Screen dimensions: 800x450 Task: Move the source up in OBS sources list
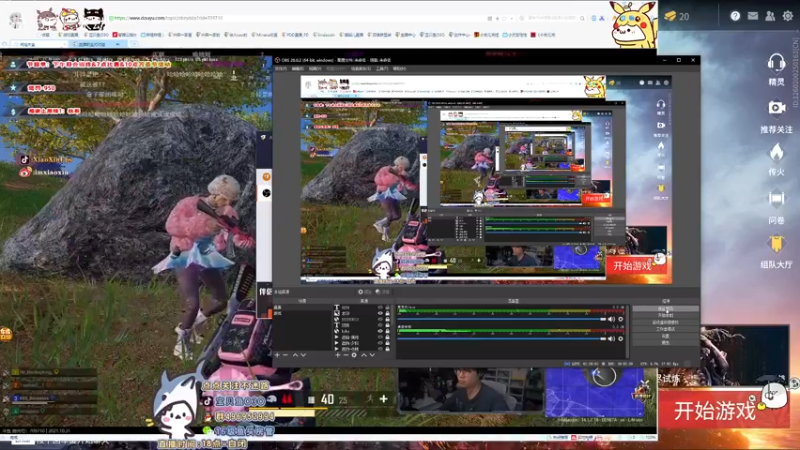[x=364, y=355]
